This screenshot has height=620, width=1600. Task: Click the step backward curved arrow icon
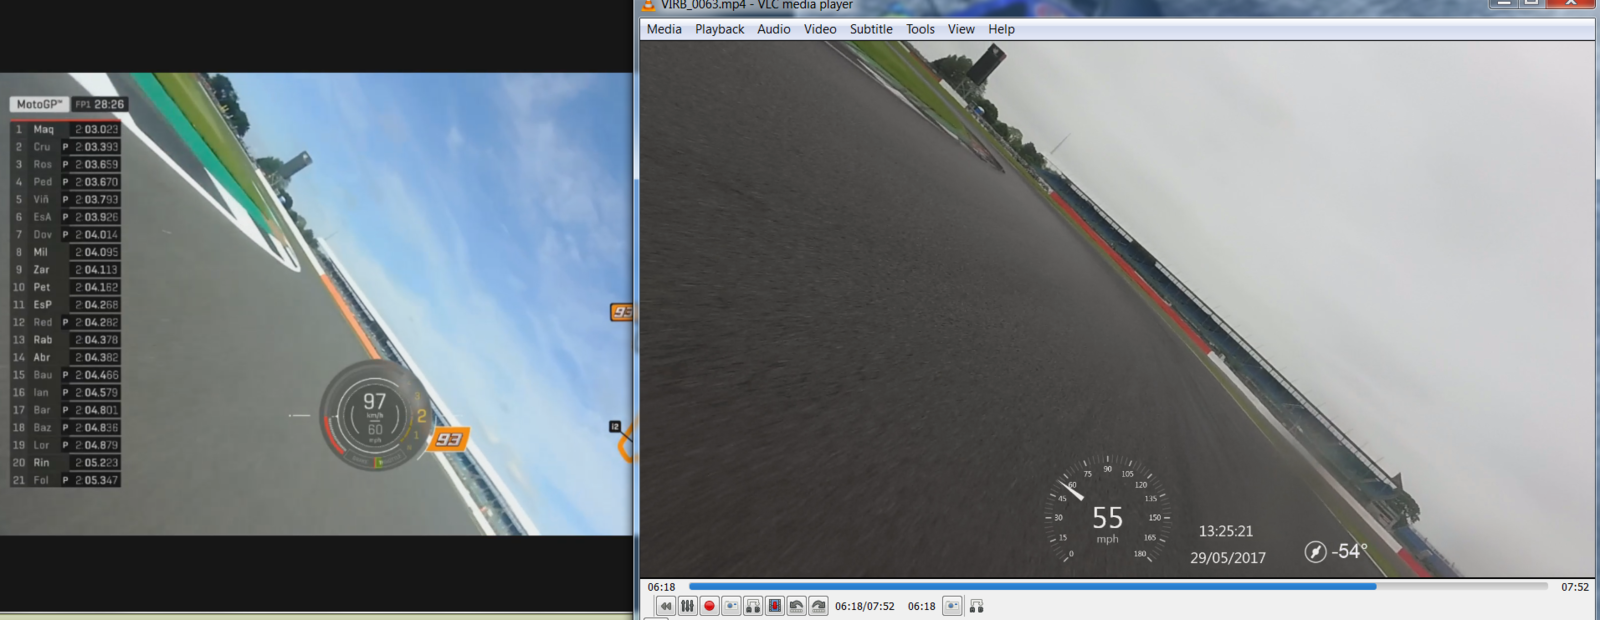pos(797,606)
